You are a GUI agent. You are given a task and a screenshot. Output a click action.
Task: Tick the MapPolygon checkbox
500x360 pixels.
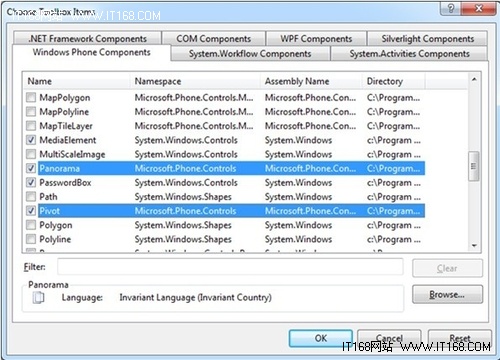tap(31, 98)
